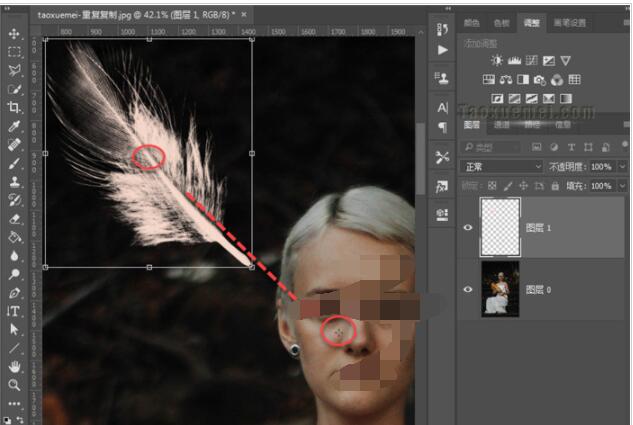
Task: Switch to the 颜色 panel tab
Action: coord(472,22)
